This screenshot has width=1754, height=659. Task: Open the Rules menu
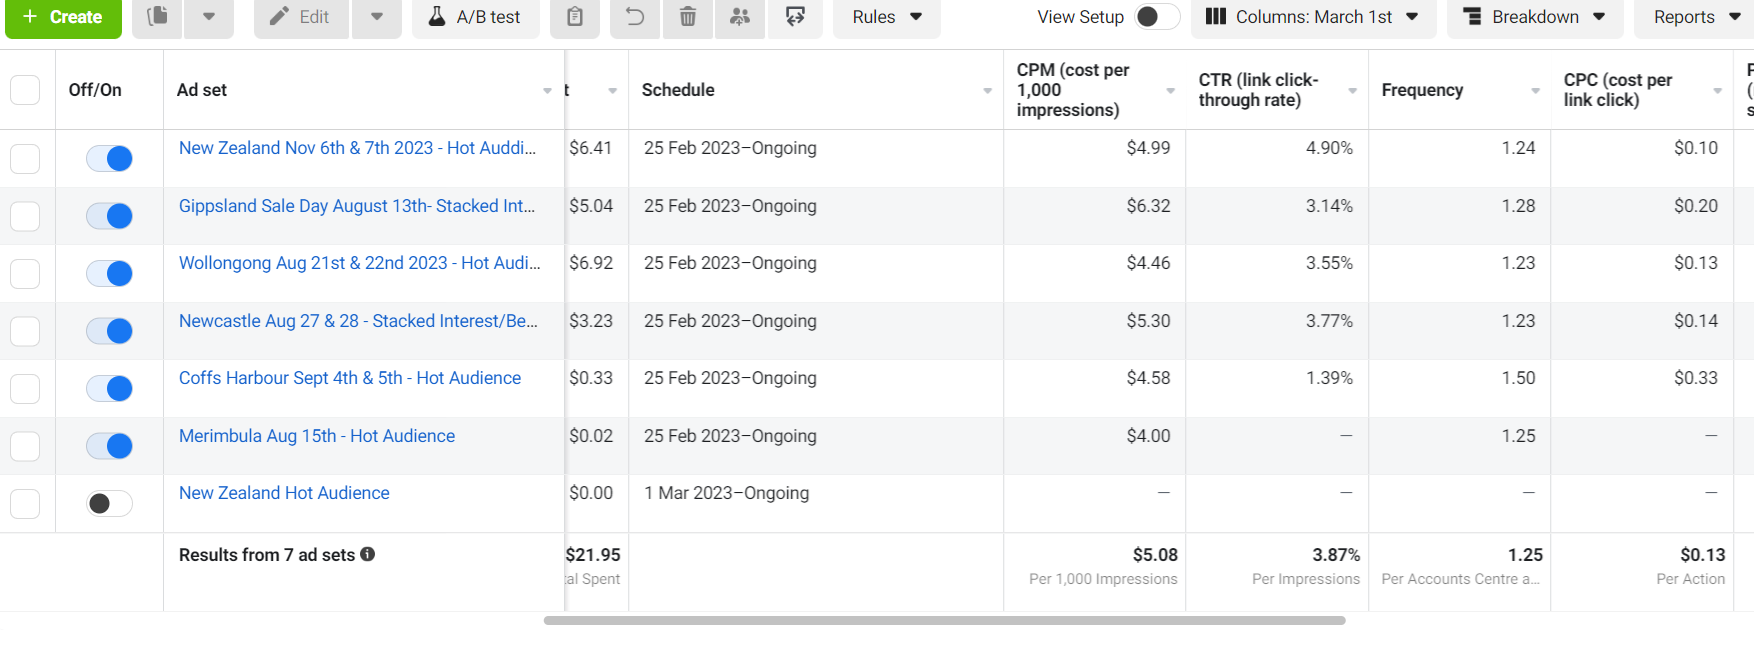click(886, 17)
